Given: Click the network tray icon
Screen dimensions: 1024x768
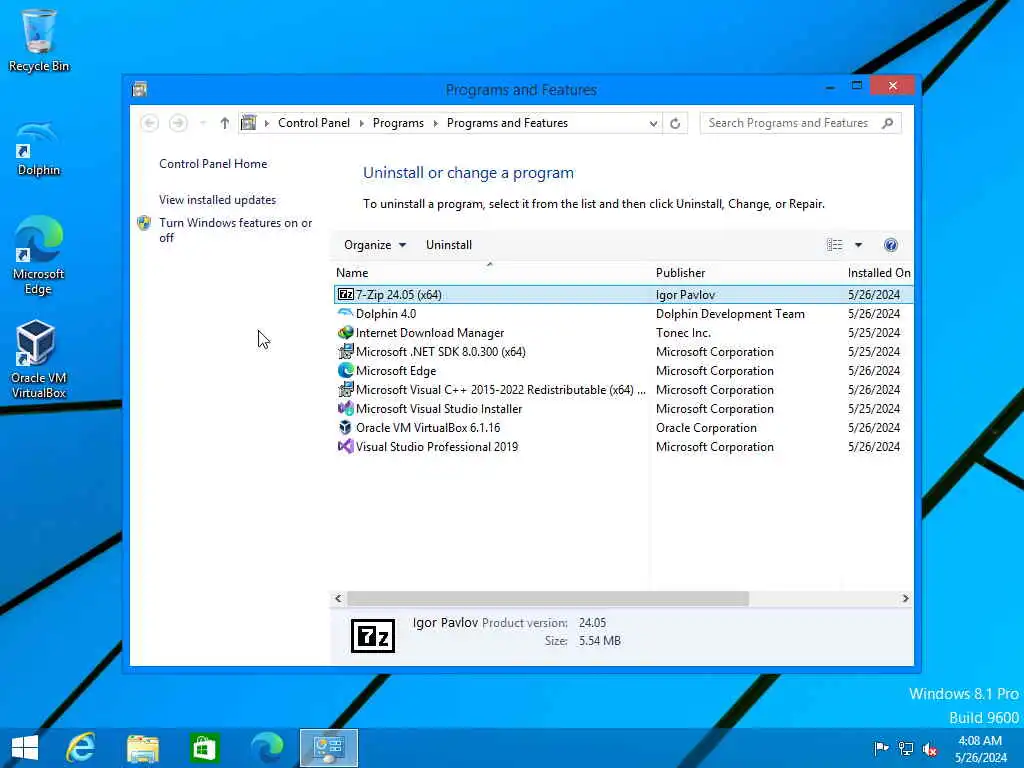Looking at the screenshot, I should [906, 748].
